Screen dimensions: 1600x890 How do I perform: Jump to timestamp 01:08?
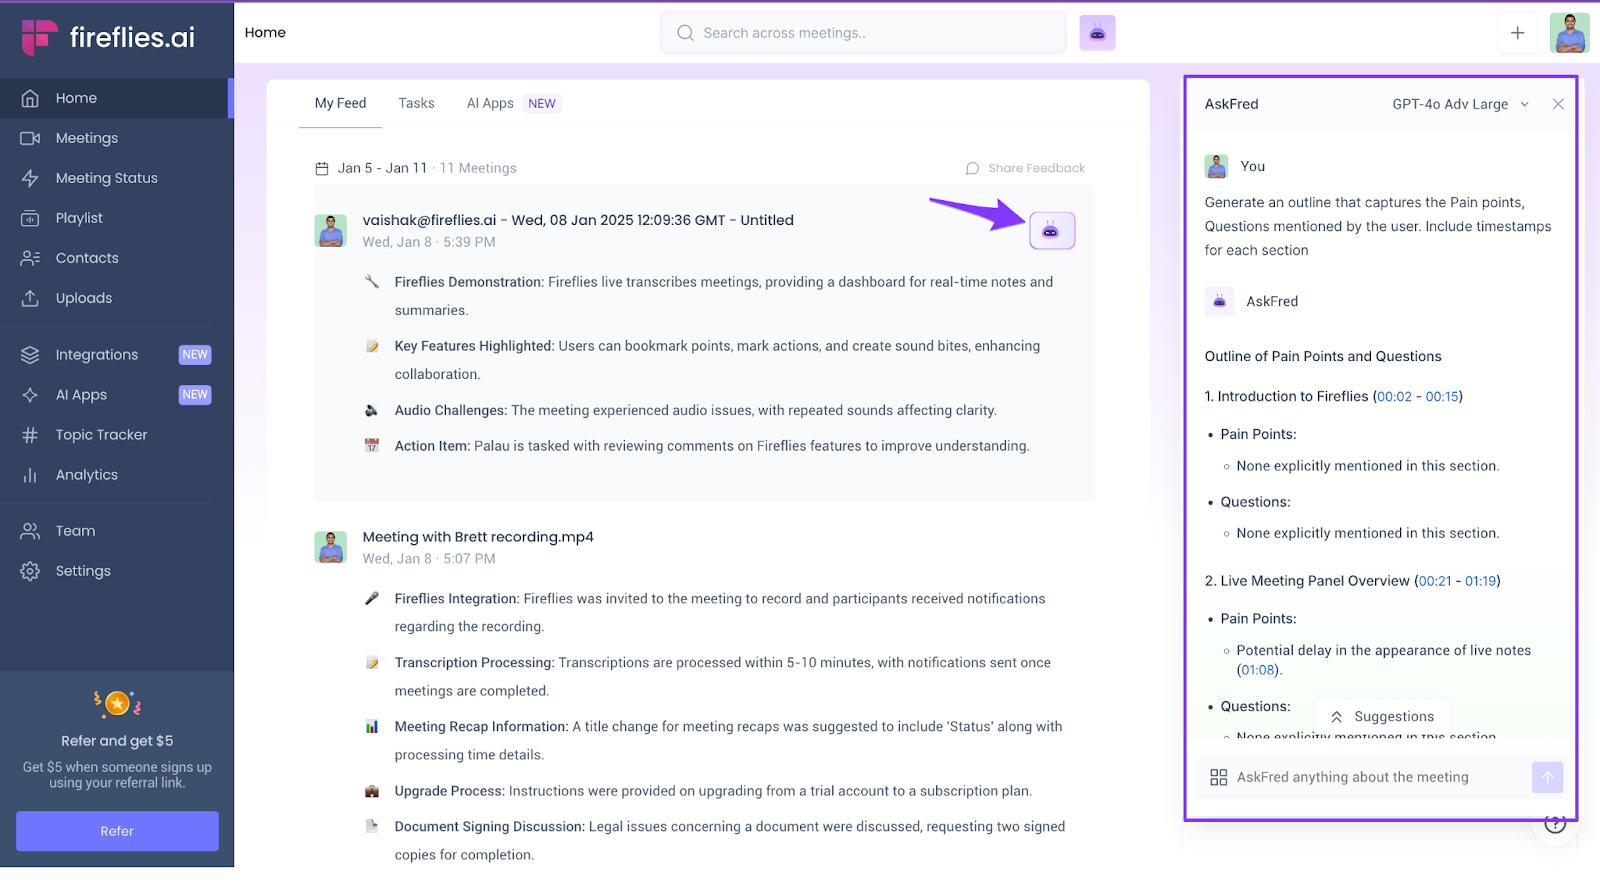click(x=1258, y=670)
